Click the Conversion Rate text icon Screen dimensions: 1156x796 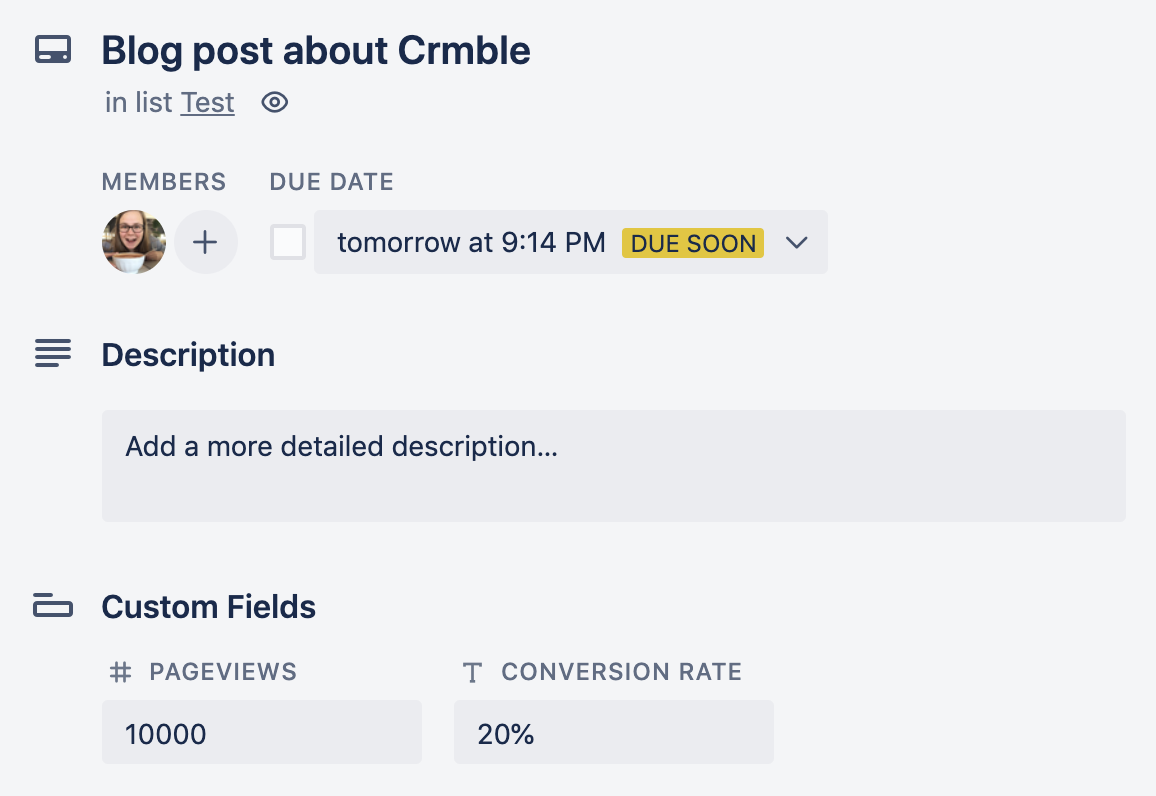[473, 673]
